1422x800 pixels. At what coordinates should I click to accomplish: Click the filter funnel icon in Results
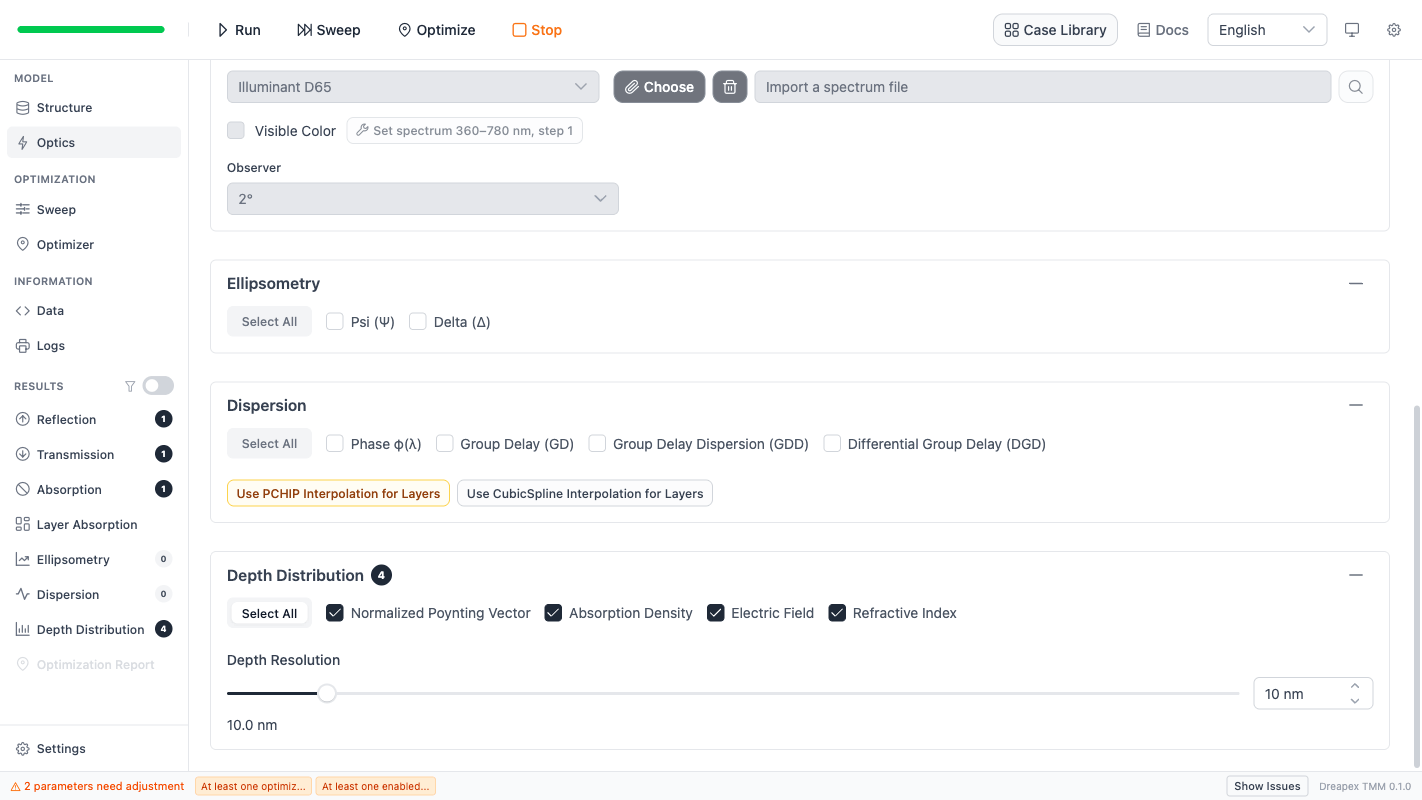tap(130, 386)
